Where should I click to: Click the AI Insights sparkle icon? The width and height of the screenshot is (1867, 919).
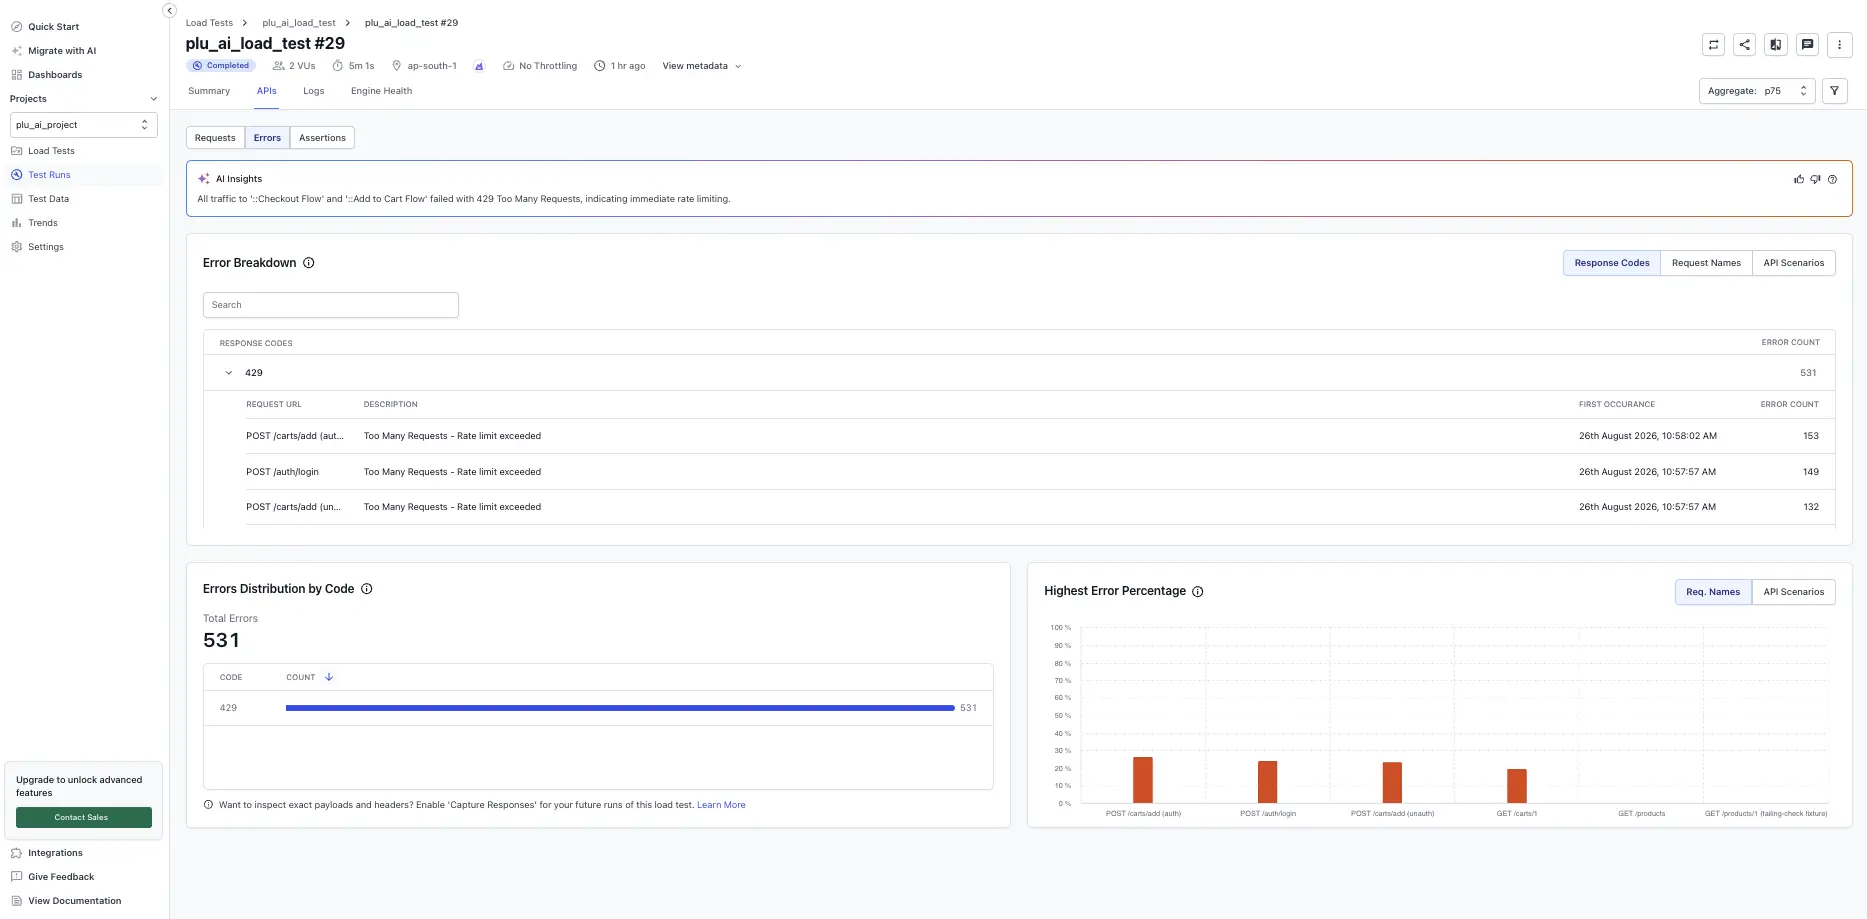pos(204,179)
